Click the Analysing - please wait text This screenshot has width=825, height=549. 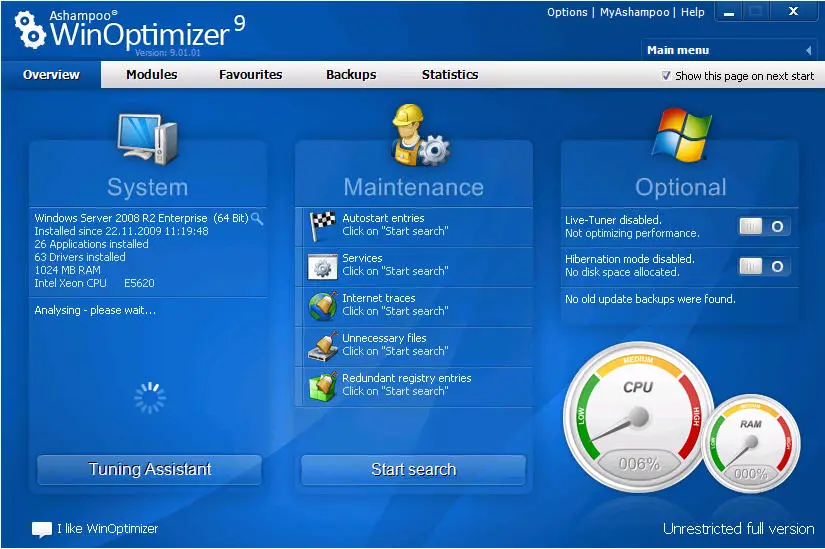pos(95,310)
